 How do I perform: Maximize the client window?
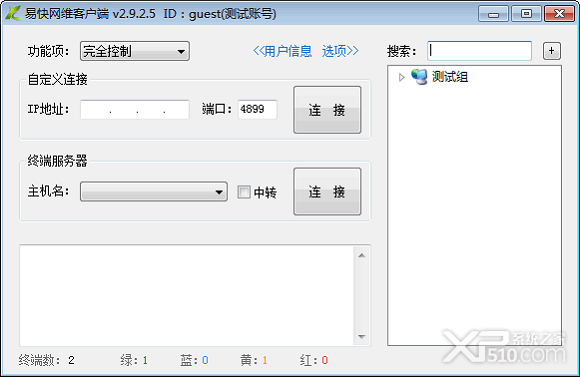coord(526,14)
